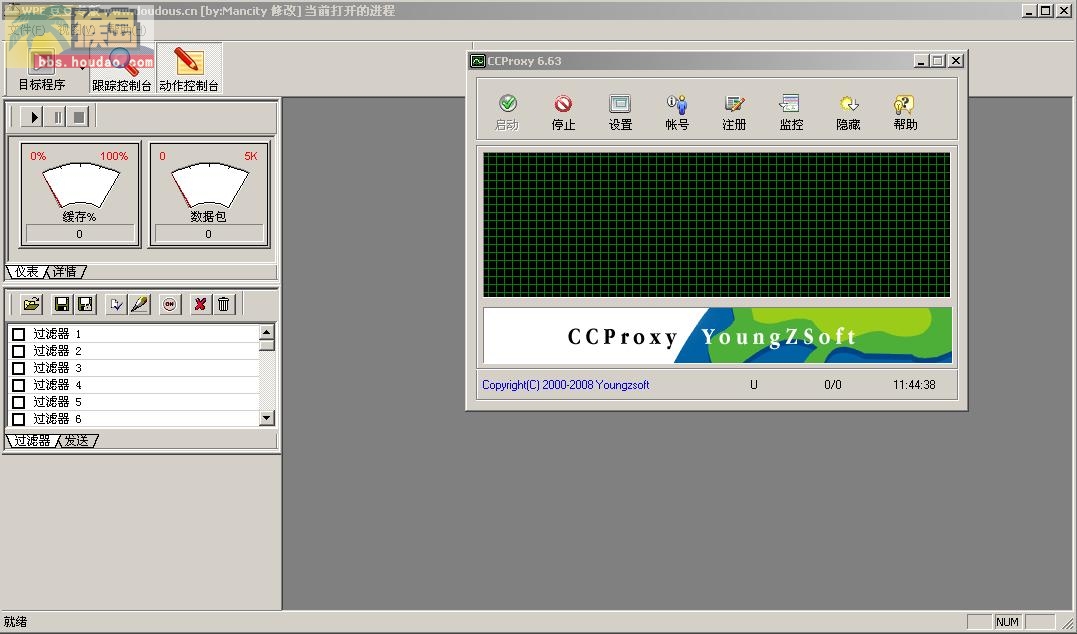Stop logging with the stop button

(x=79, y=117)
